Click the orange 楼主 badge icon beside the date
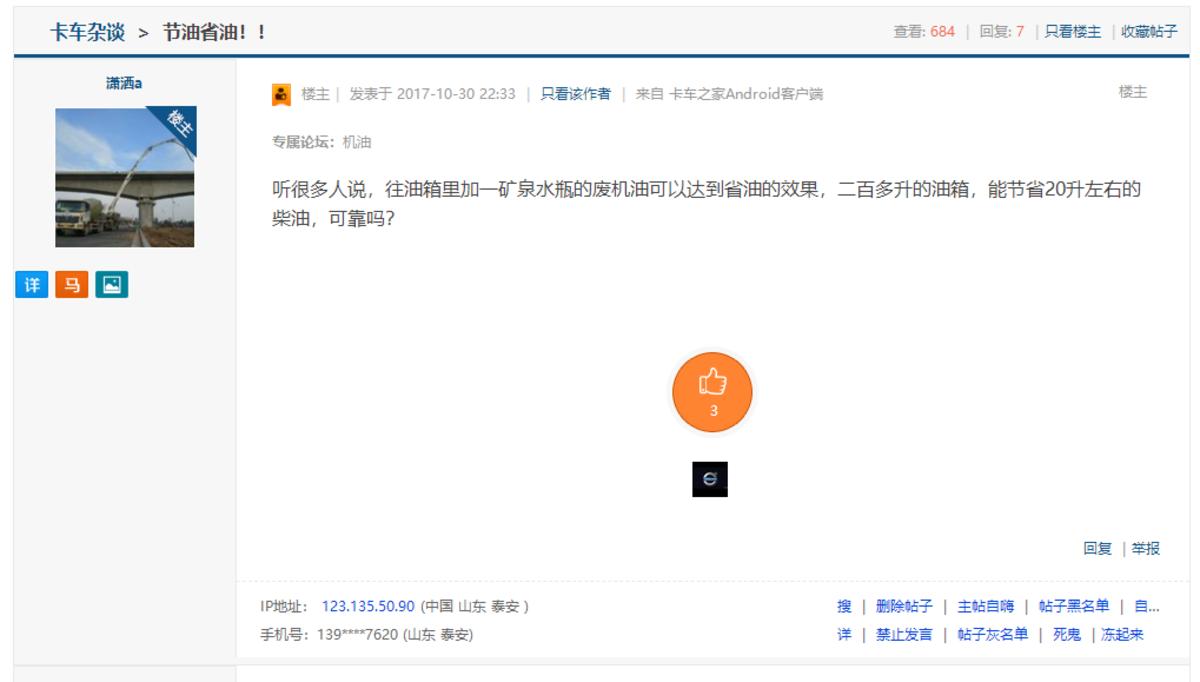The image size is (1200, 682). [x=280, y=95]
